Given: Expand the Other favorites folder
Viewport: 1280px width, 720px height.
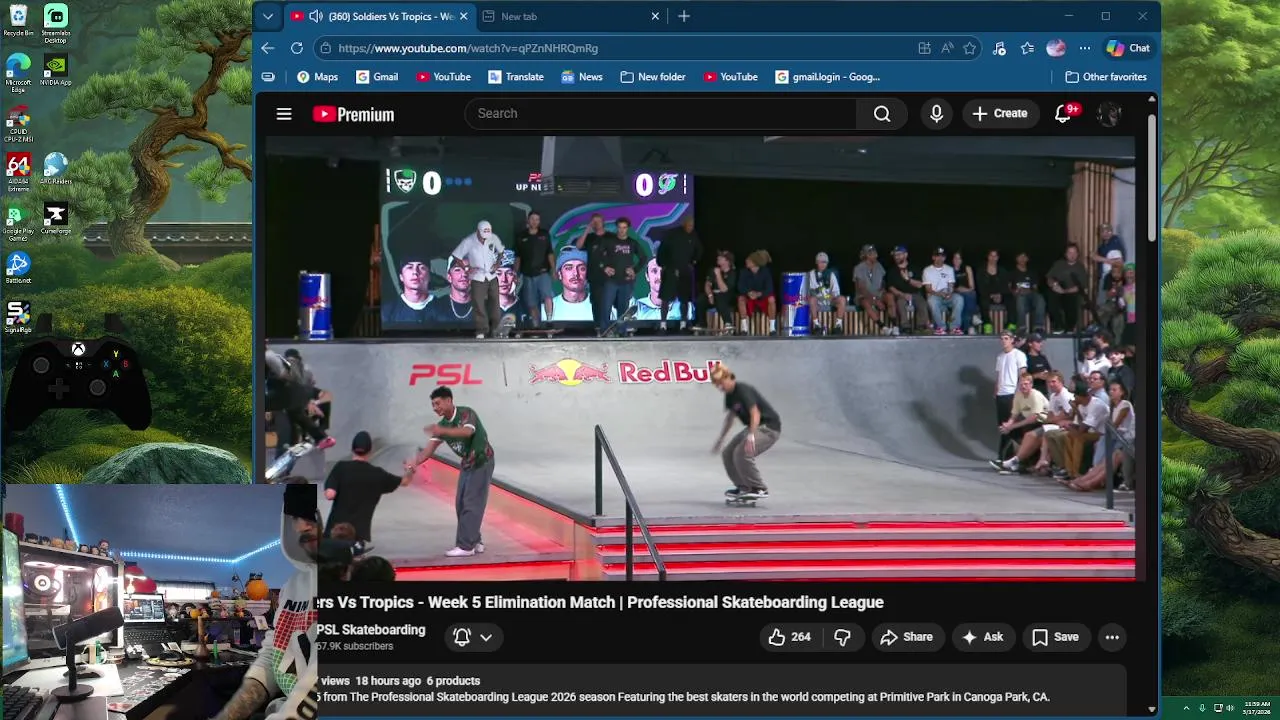Looking at the screenshot, I should 1106,77.
